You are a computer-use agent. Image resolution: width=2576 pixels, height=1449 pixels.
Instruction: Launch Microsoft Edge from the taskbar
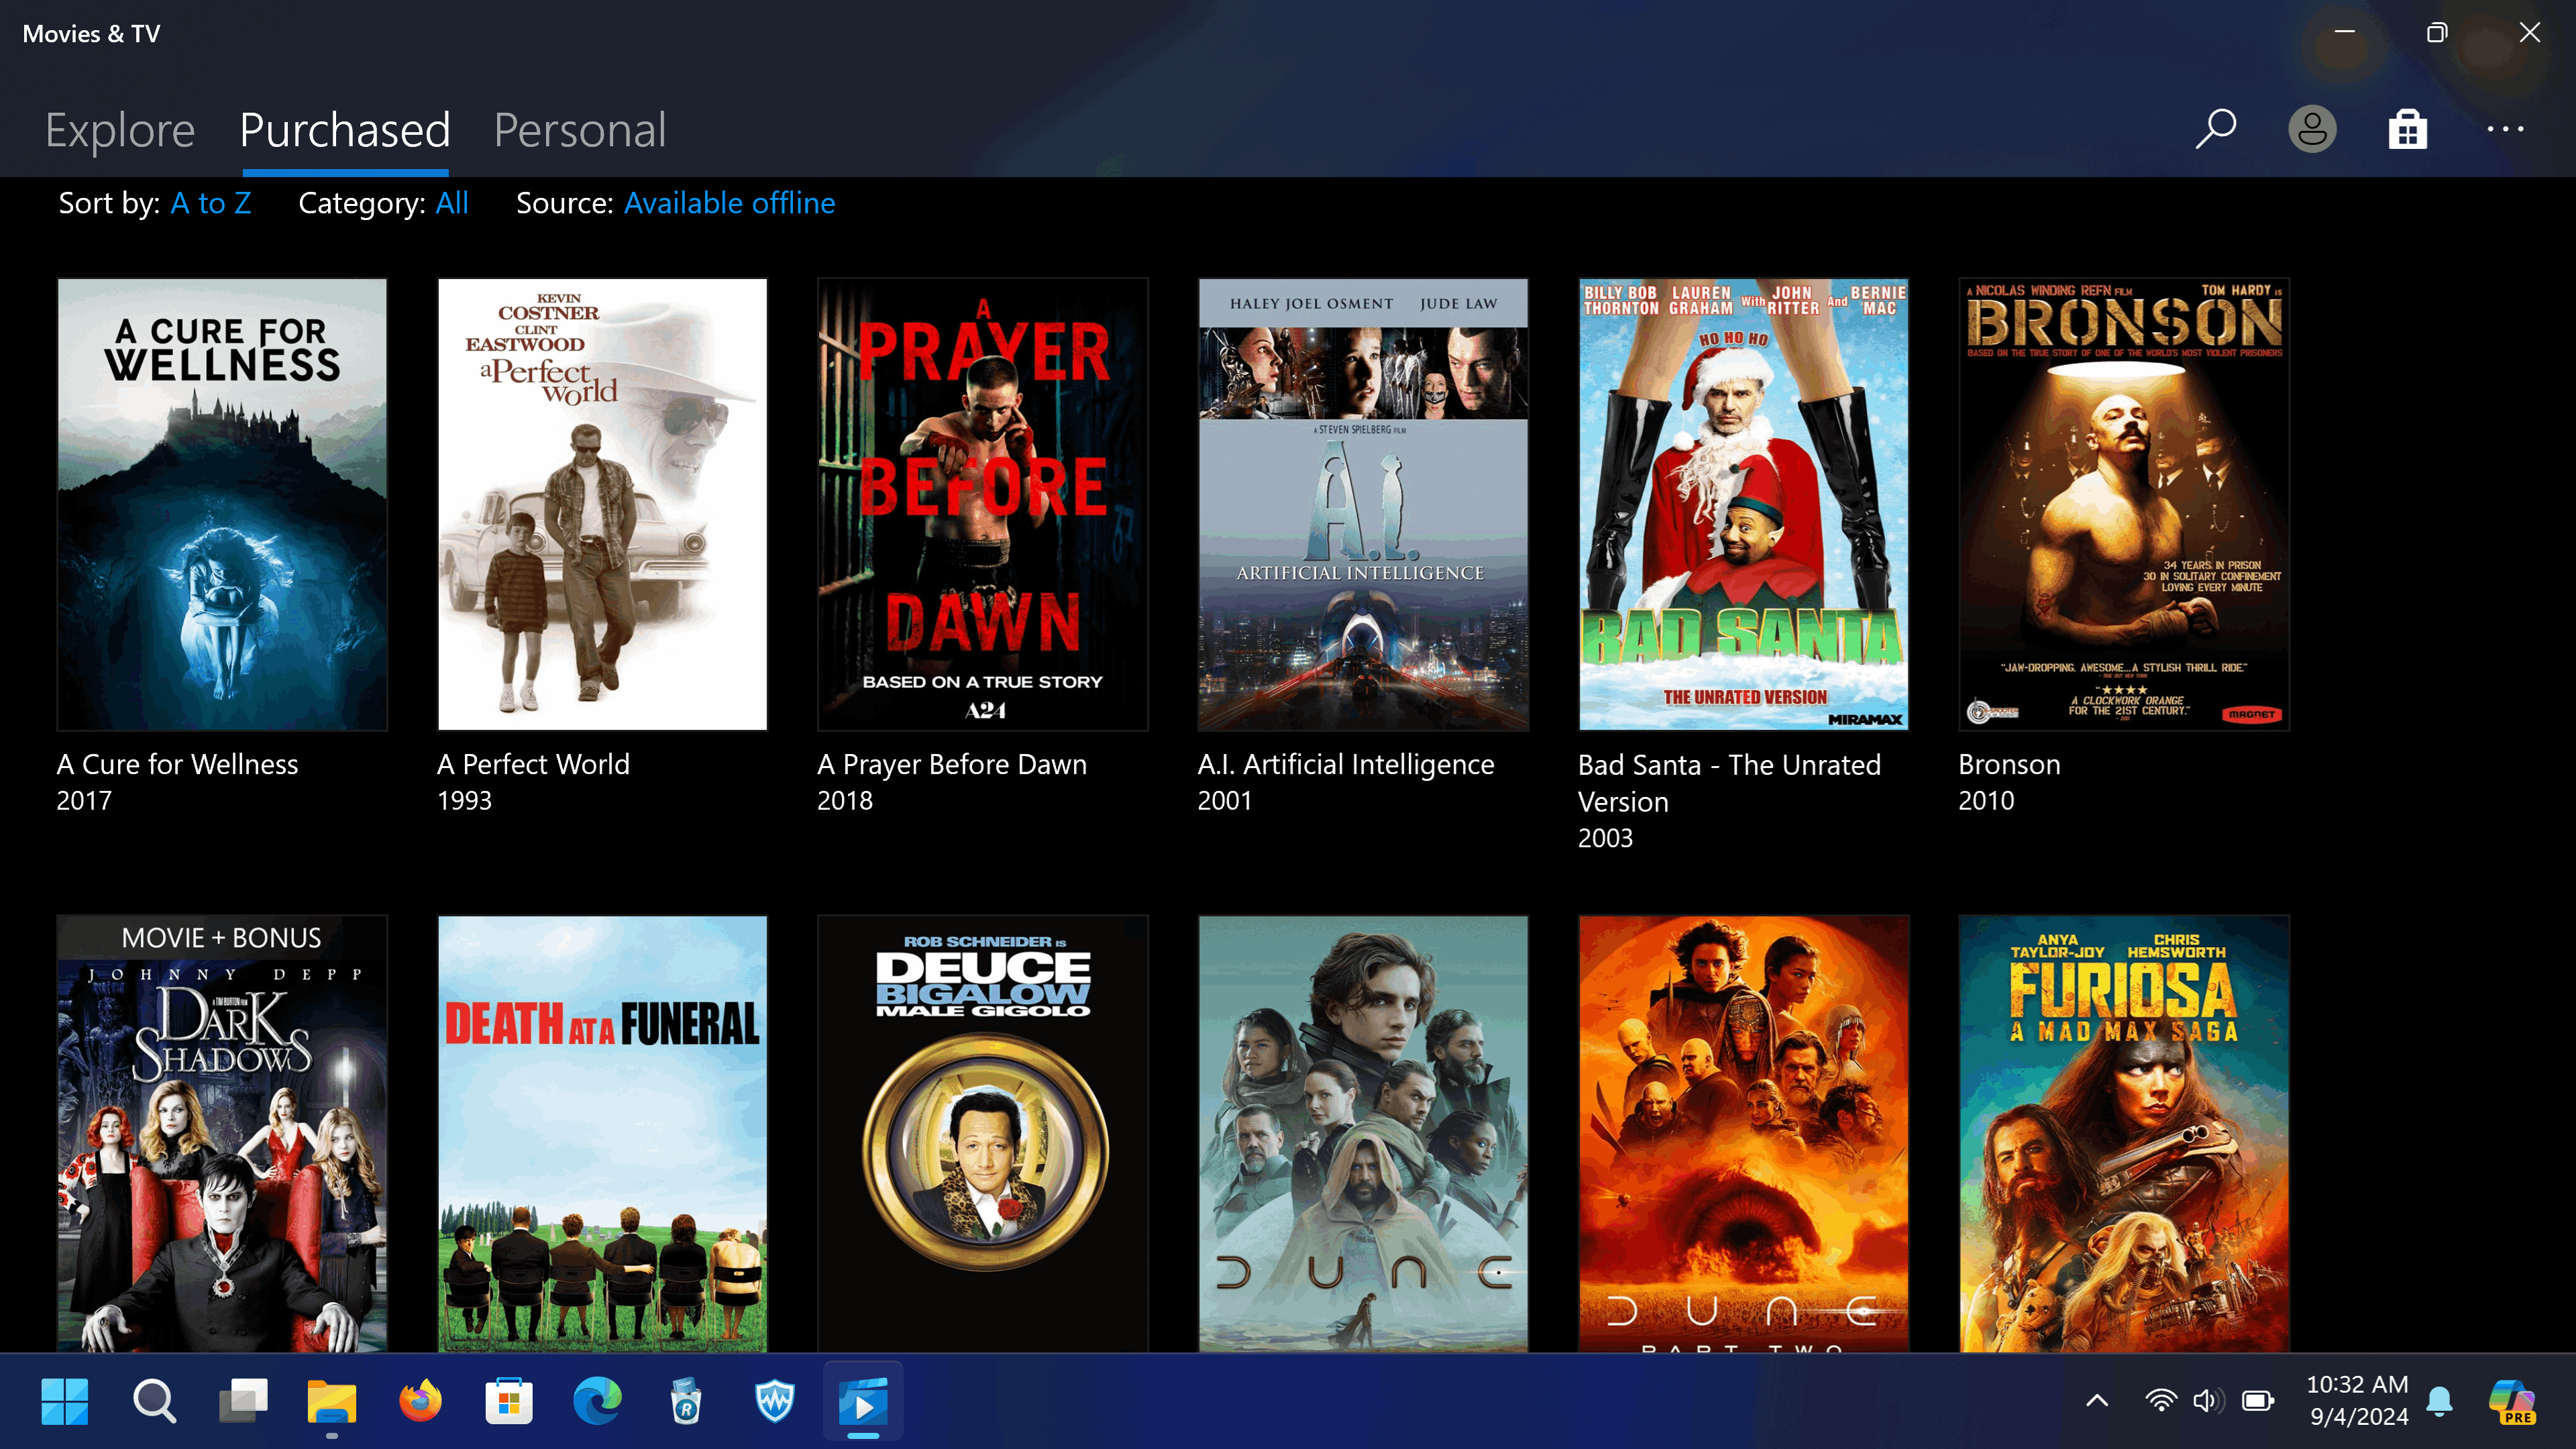point(597,1401)
